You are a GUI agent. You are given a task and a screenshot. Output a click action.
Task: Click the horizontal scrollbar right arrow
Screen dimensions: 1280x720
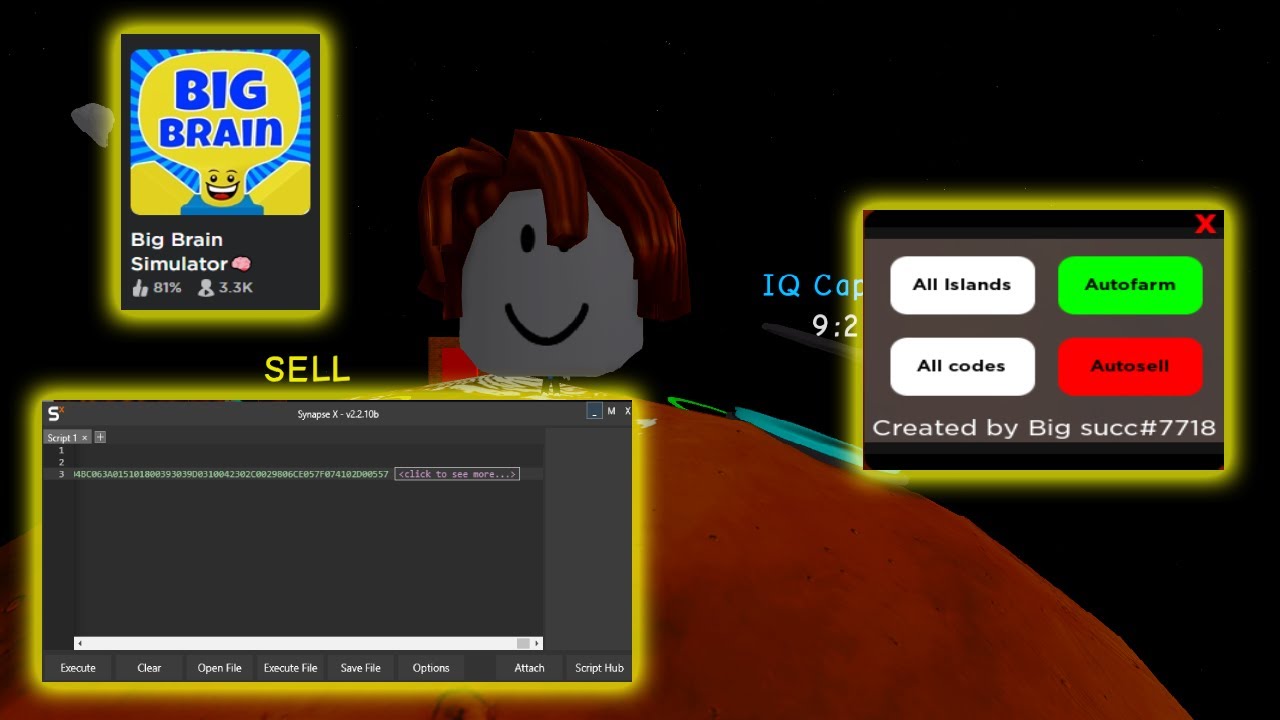538,643
